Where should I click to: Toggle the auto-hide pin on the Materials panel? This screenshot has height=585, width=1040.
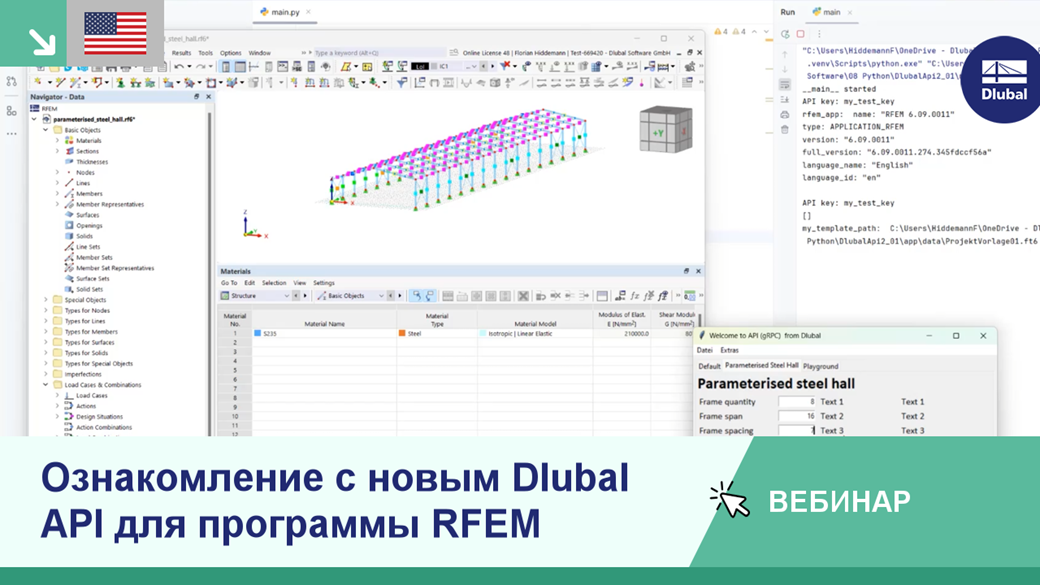click(687, 272)
